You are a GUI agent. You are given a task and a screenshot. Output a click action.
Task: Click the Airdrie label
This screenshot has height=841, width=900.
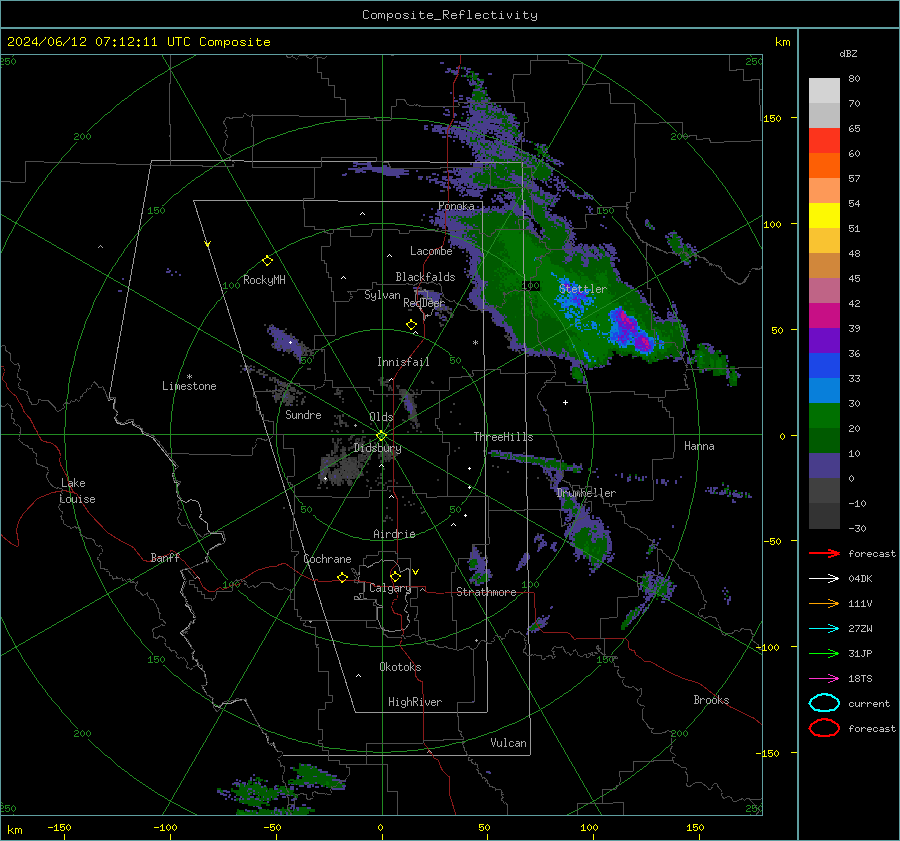tap(394, 534)
